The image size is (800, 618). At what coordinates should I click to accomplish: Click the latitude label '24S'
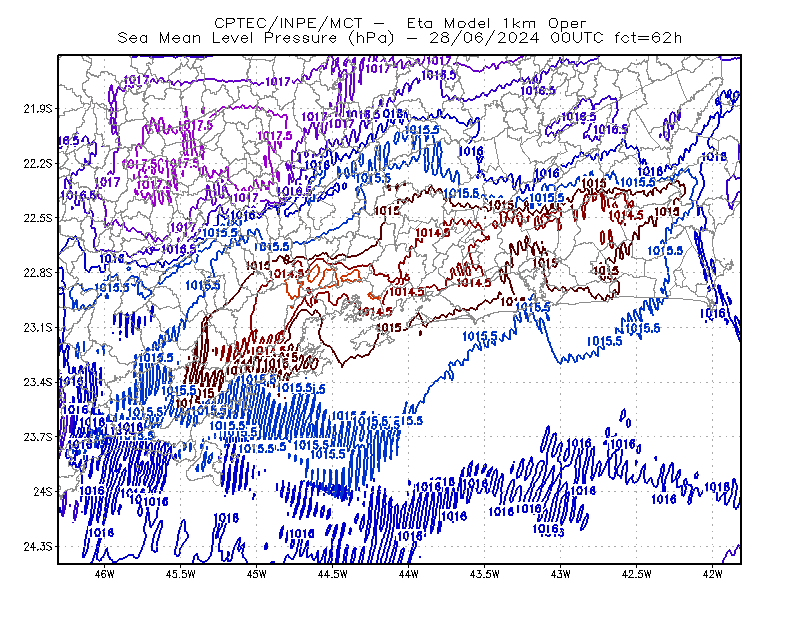[43, 491]
